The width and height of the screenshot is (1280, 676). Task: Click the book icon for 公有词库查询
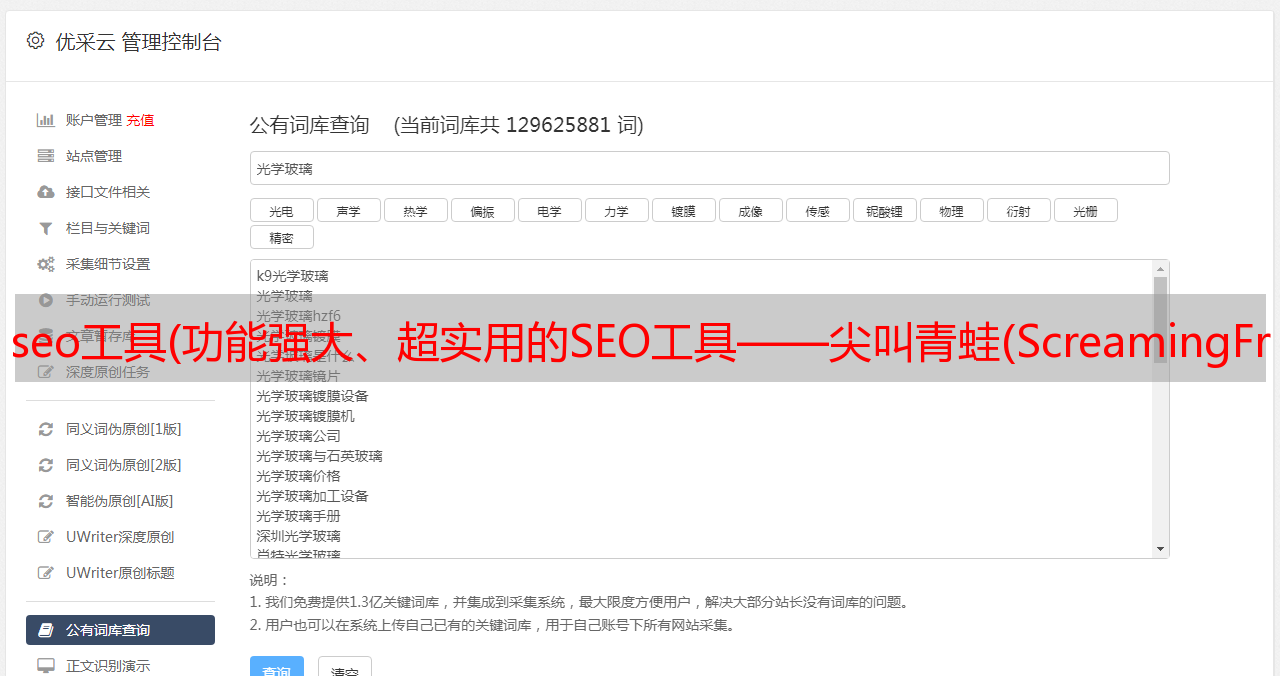[x=46, y=630]
